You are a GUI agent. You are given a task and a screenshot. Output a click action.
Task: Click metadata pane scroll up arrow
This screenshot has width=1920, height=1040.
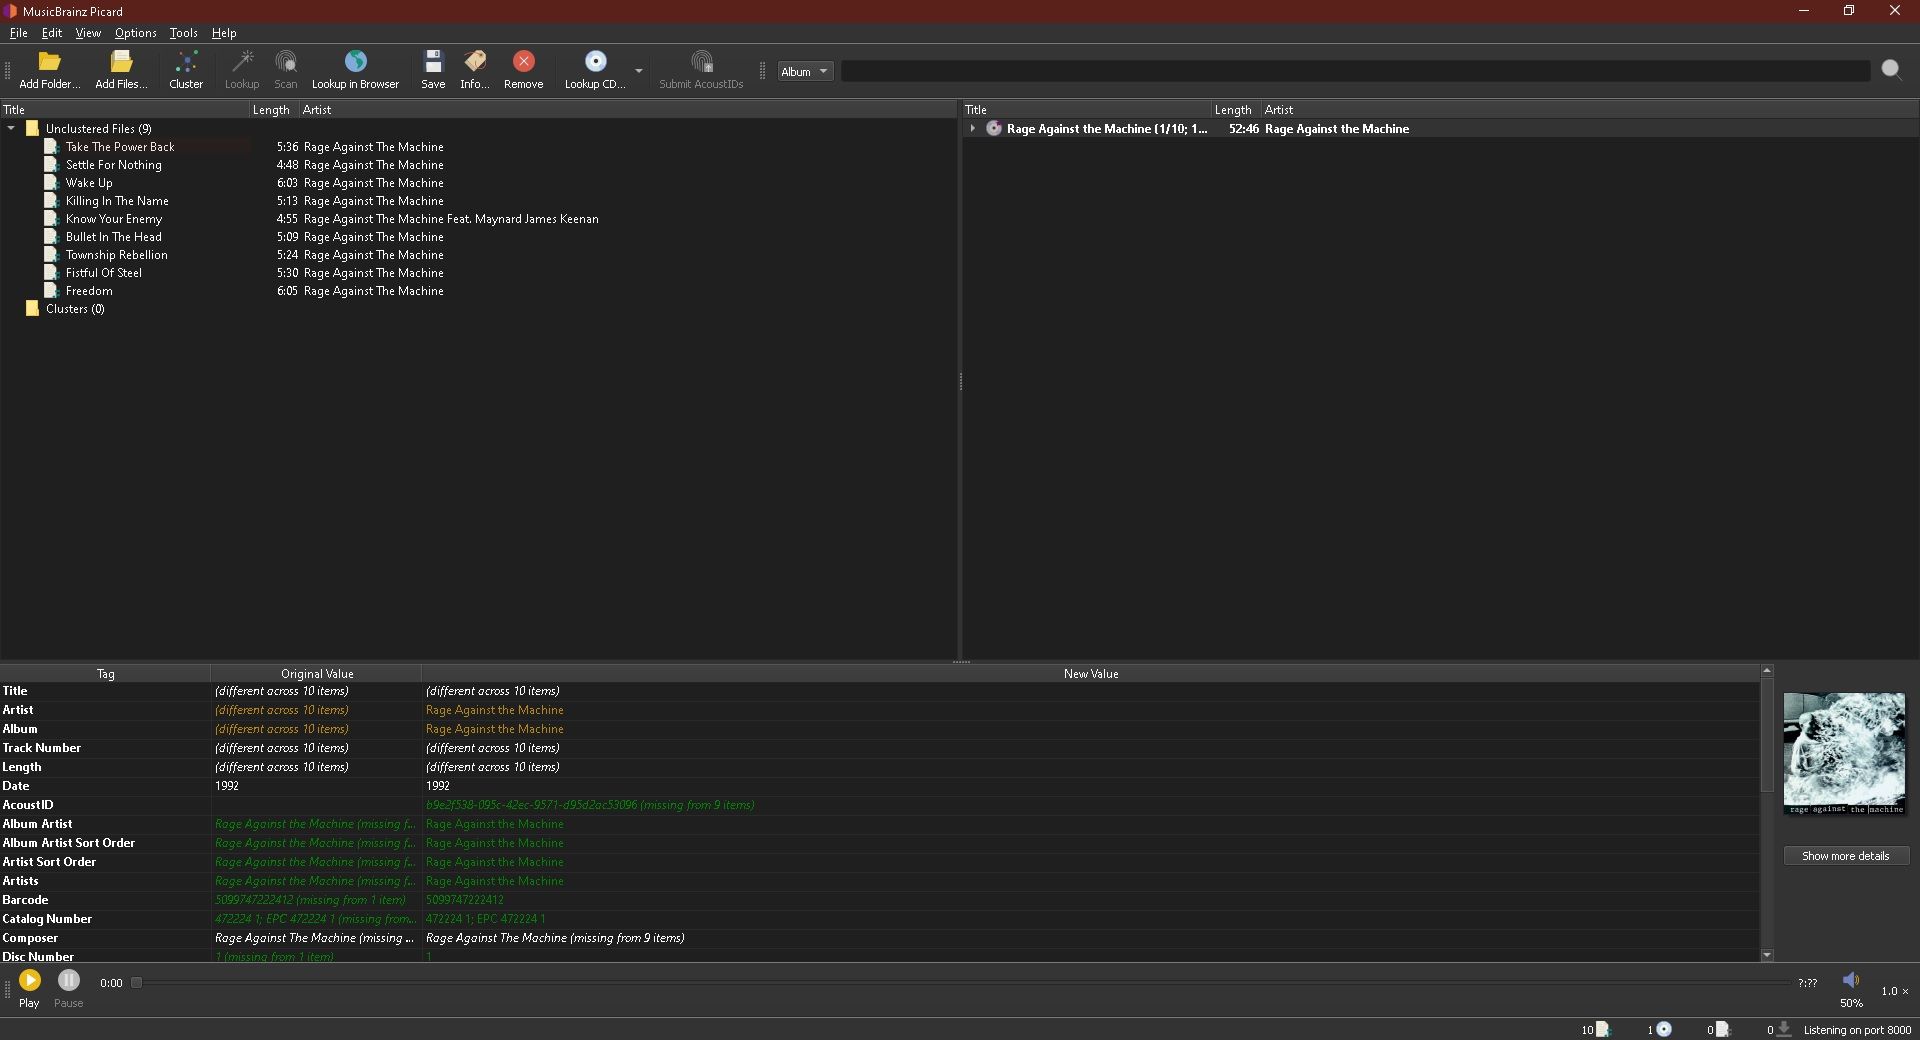point(1767,670)
